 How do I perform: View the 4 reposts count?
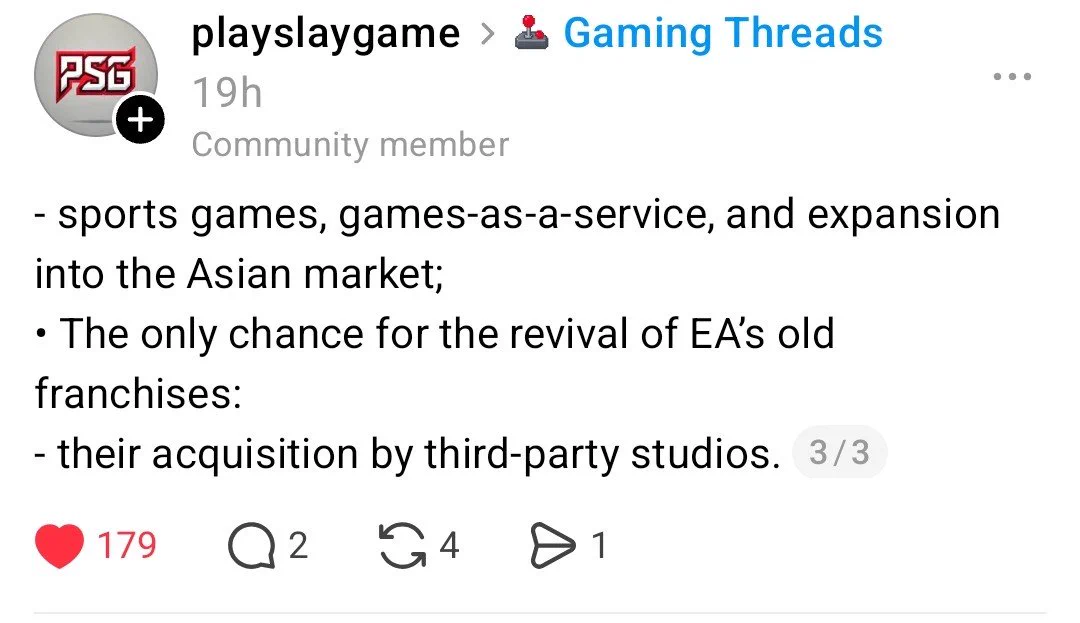(x=449, y=546)
